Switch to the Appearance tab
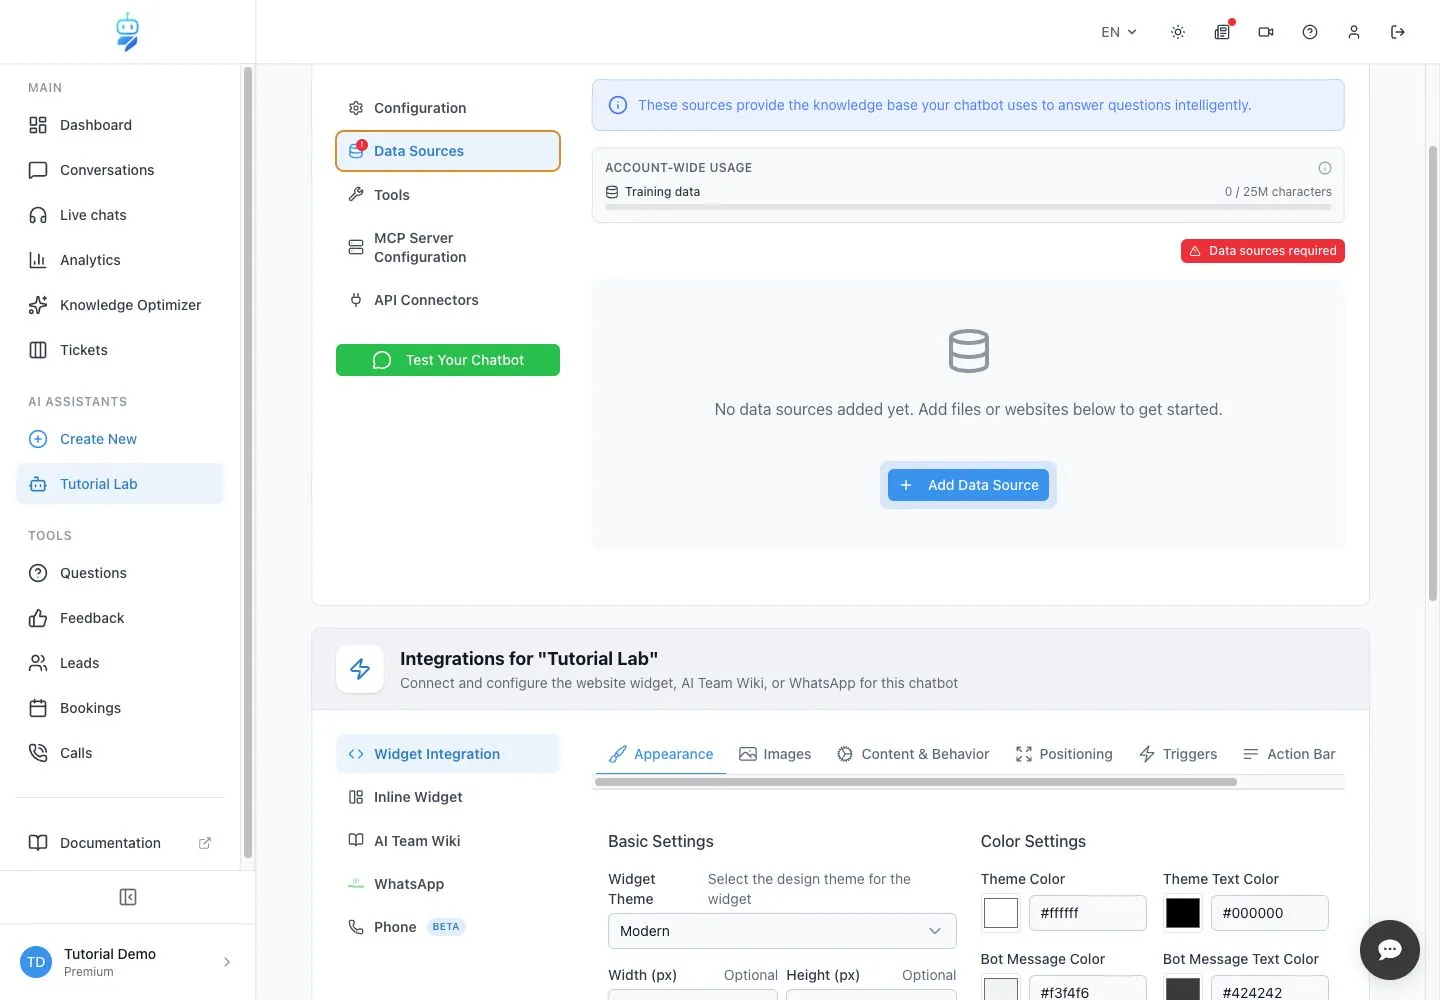 point(661,754)
